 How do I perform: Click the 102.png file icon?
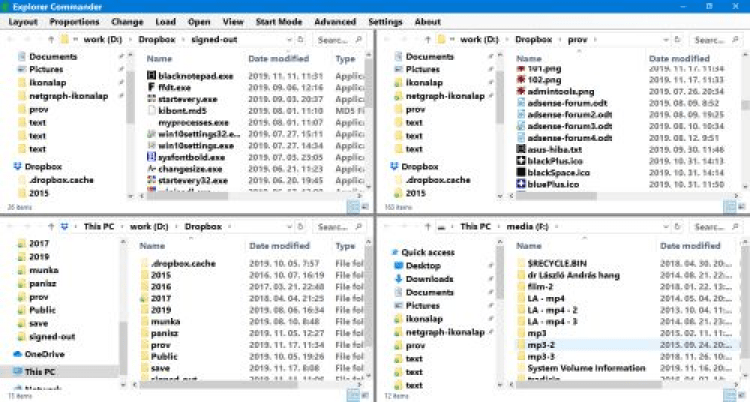pyautogui.click(x=521, y=79)
